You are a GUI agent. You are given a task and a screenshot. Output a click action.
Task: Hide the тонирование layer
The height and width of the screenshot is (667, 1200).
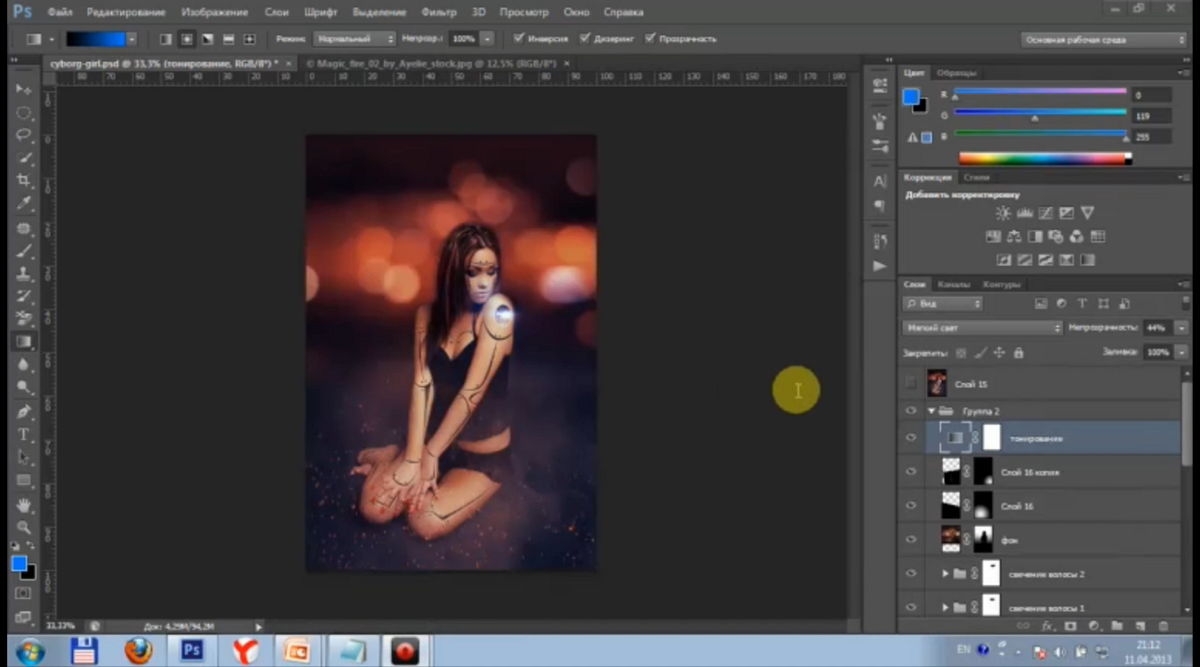(910, 438)
